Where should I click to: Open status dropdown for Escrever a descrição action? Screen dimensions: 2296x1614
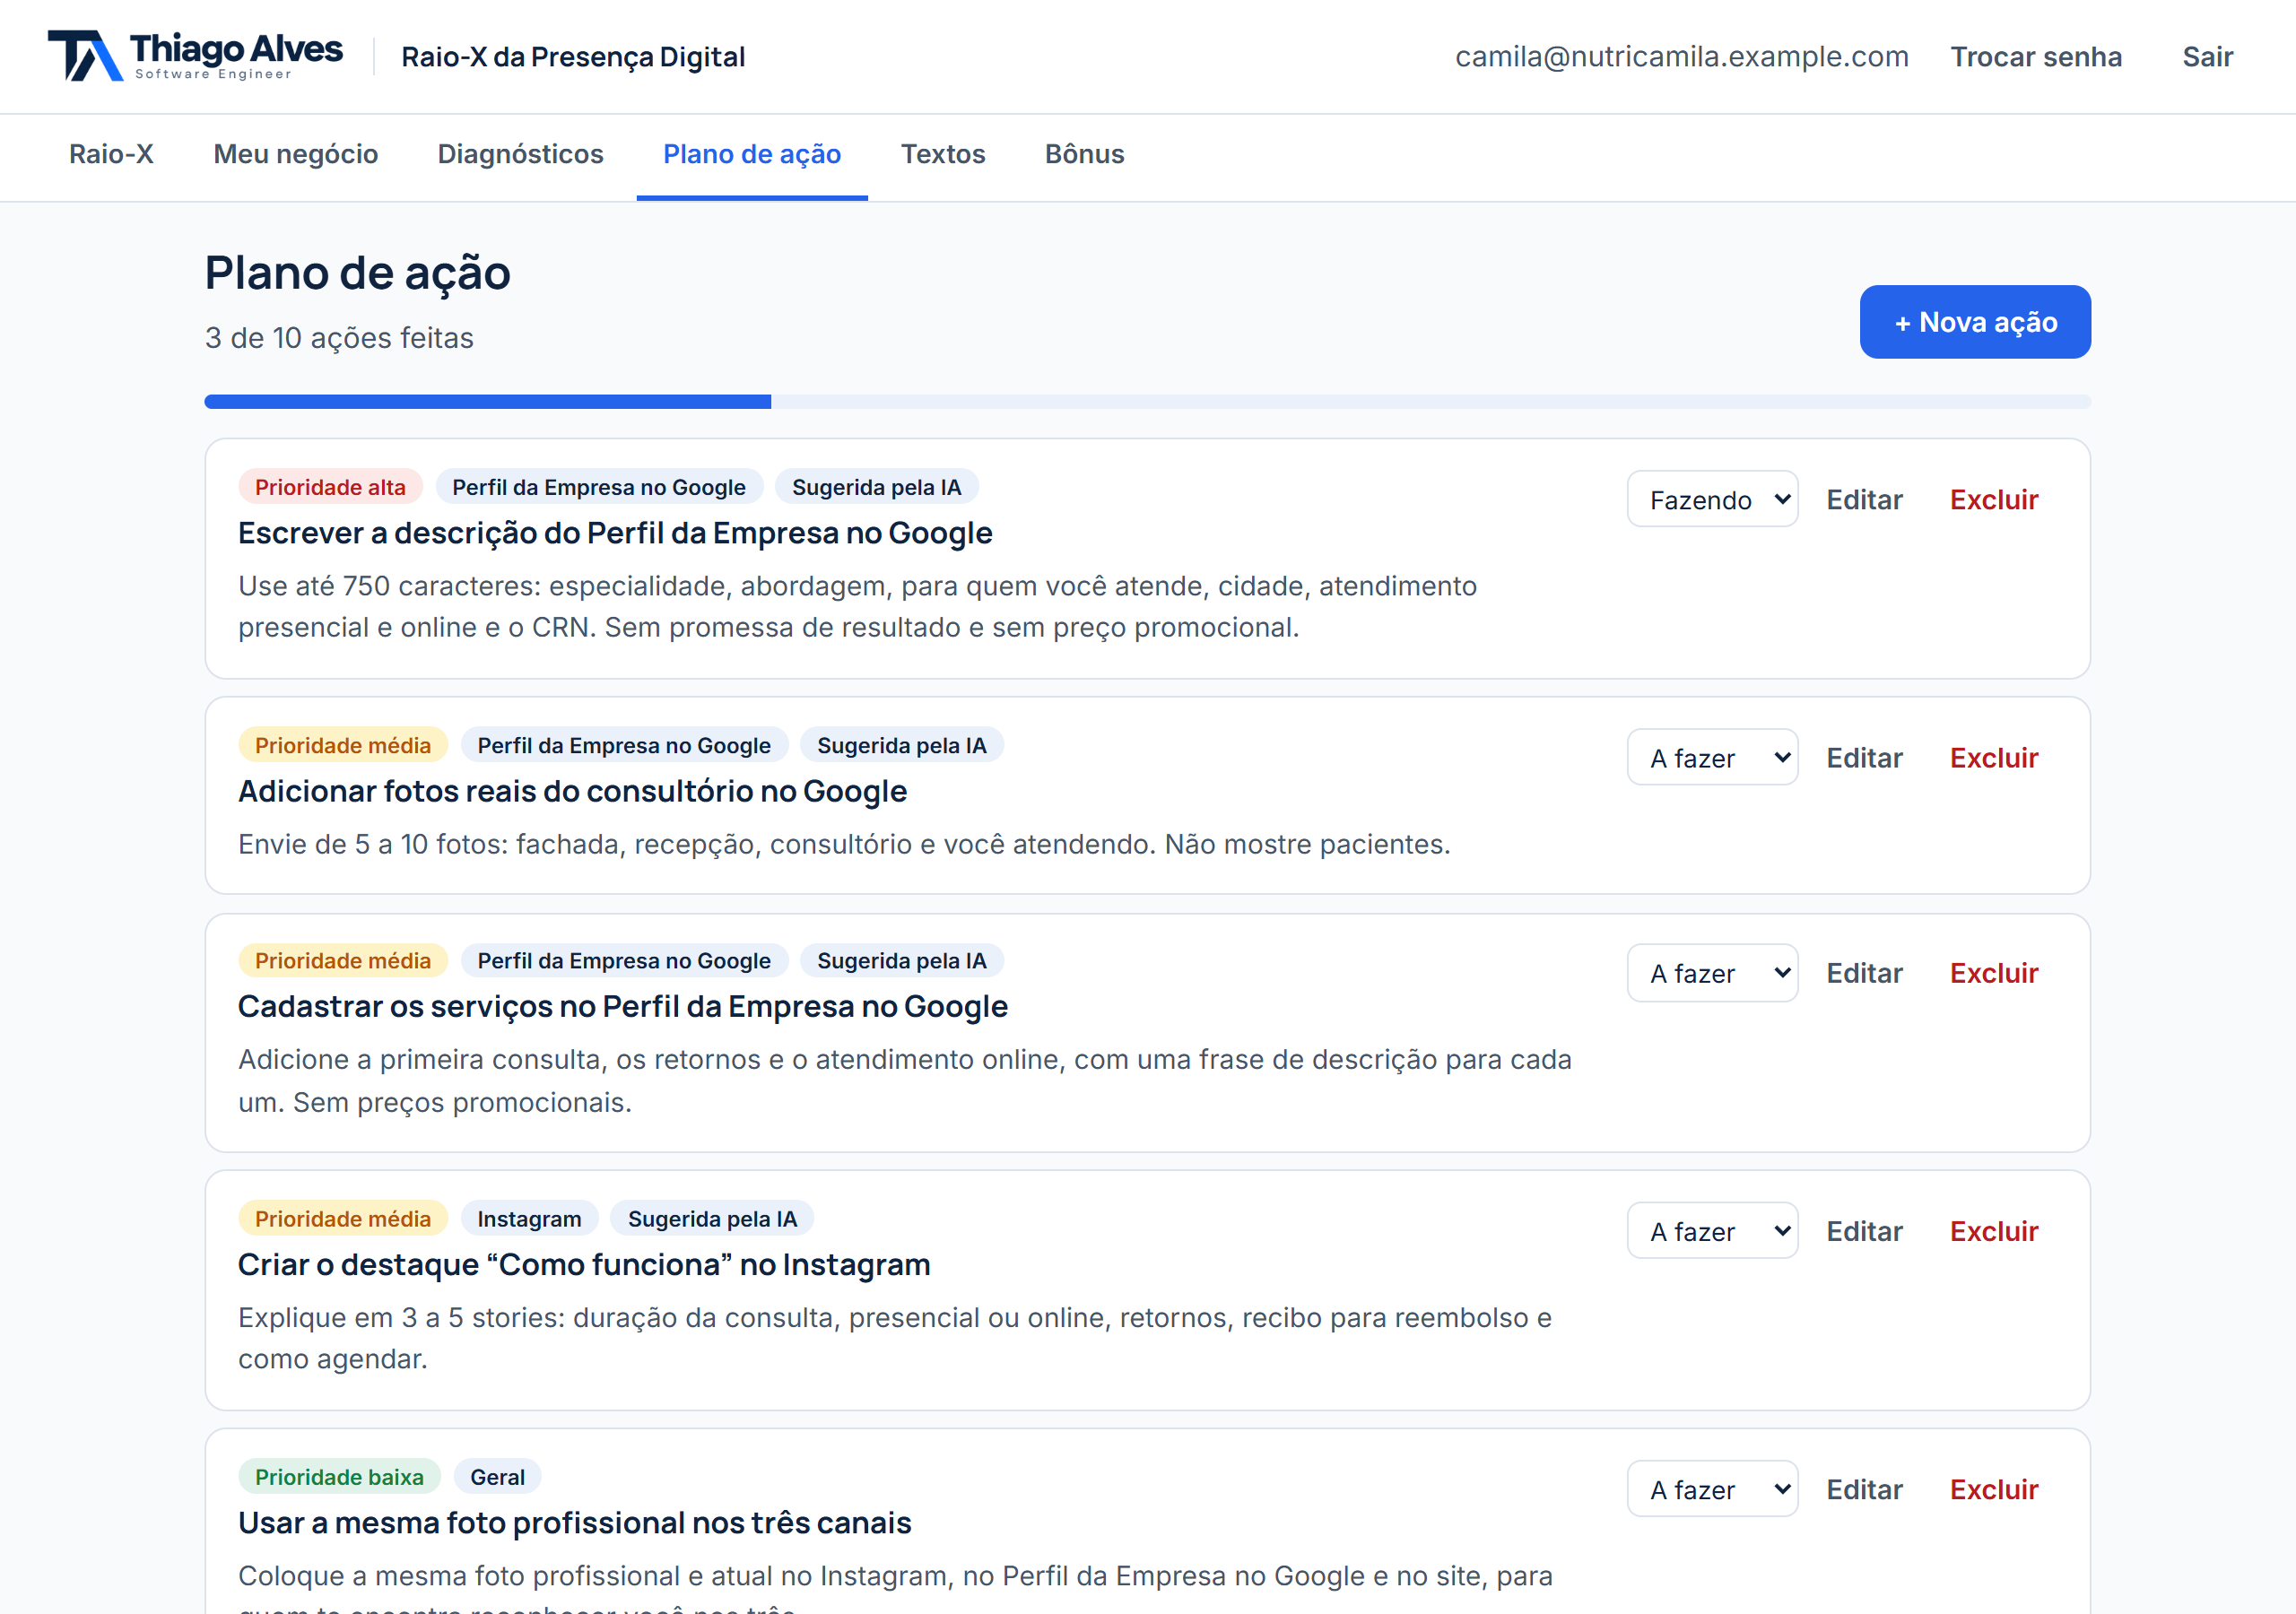click(x=1712, y=499)
